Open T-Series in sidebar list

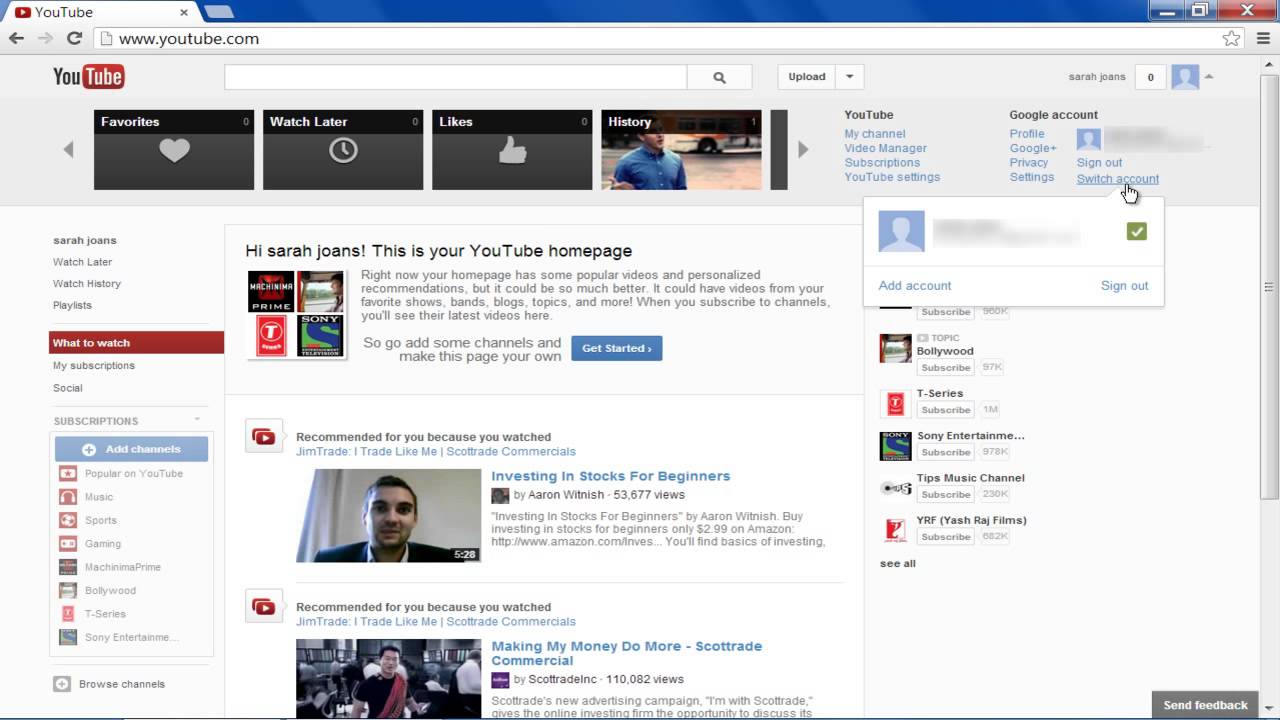pyautogui.click(x=105, y=614)
